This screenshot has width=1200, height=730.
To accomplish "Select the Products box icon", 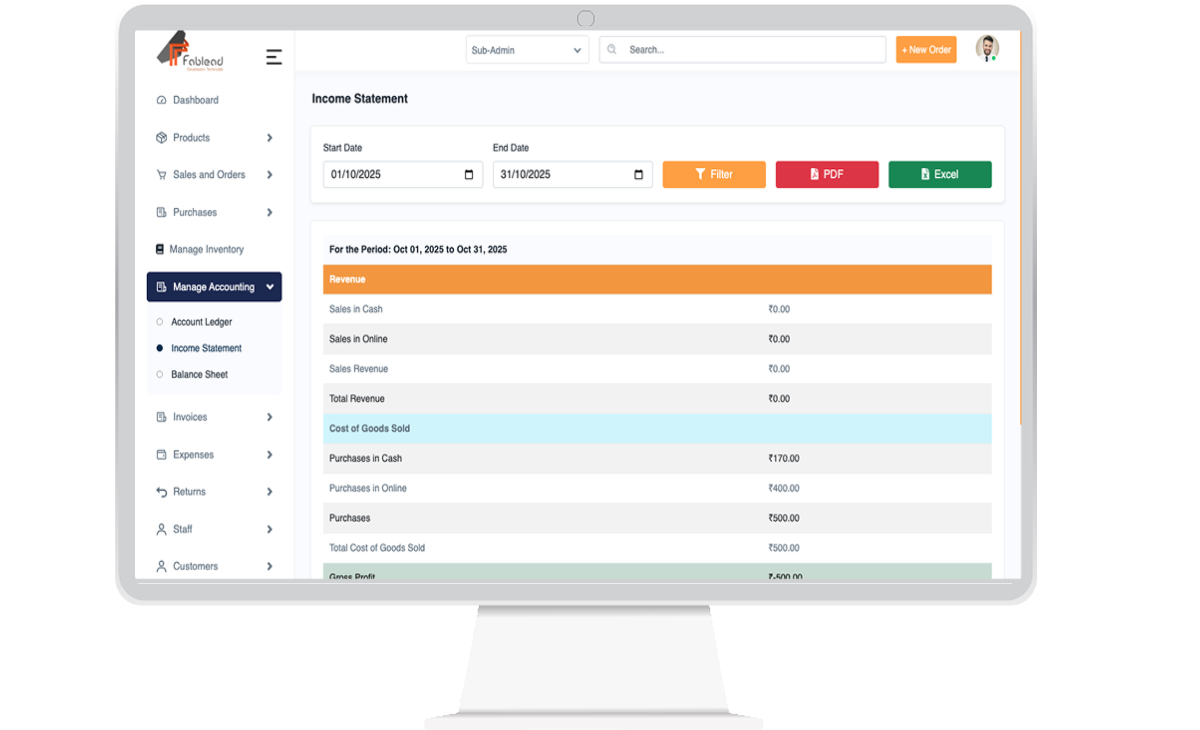I will (x=162, y=137).
